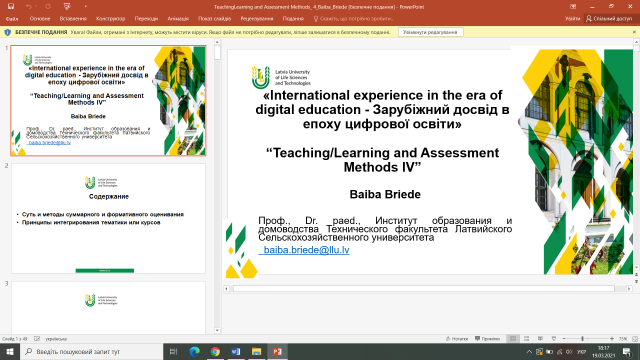Open Ribbon display options icon

point(573,7)
